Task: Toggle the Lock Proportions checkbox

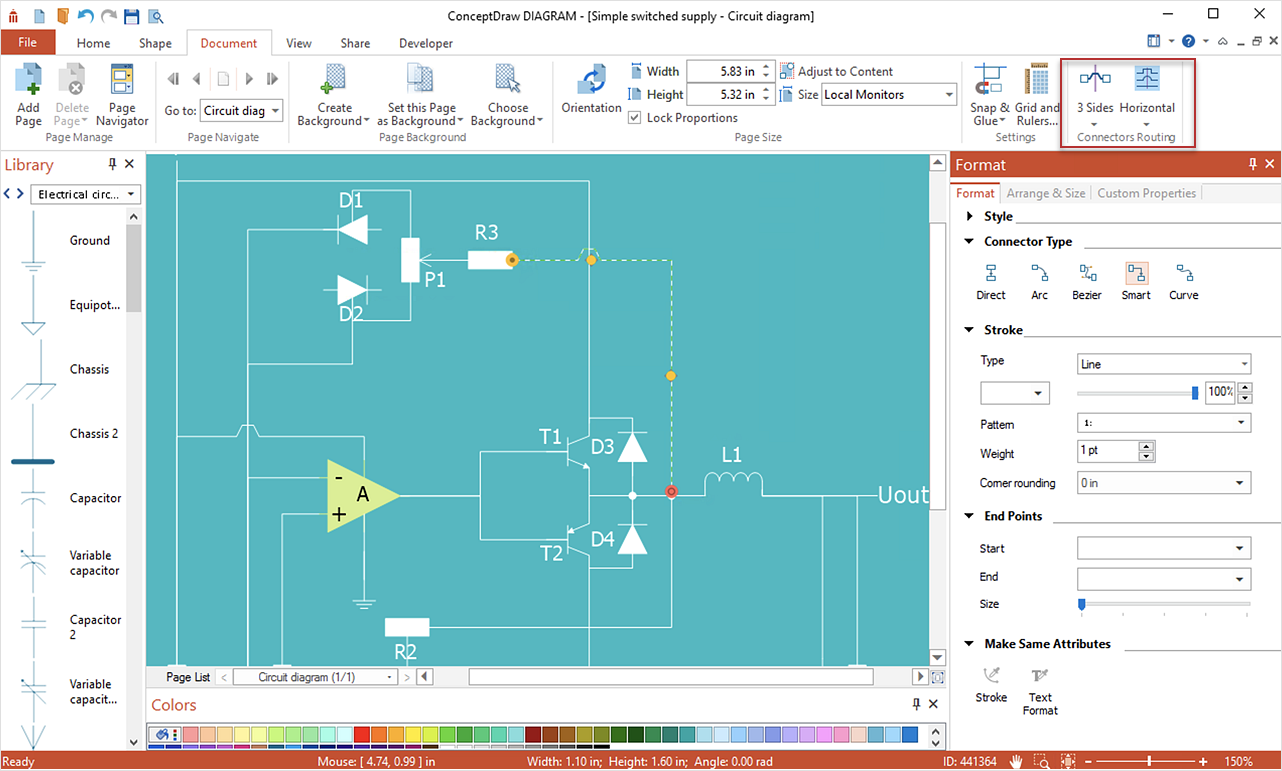Action: click(x=635, y=118)
